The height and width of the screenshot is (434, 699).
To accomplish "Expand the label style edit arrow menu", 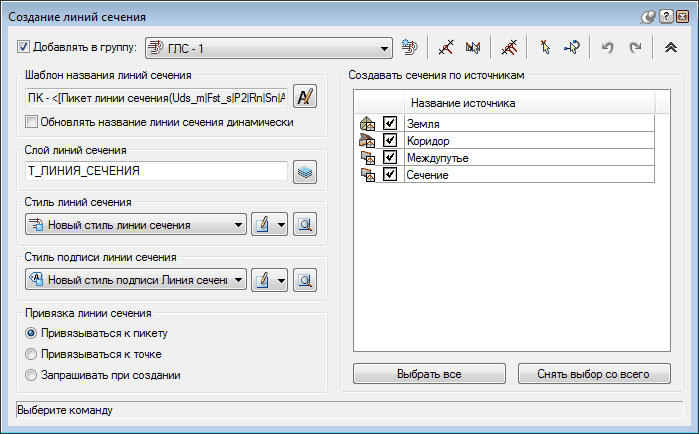I will (x=282, y=280).
